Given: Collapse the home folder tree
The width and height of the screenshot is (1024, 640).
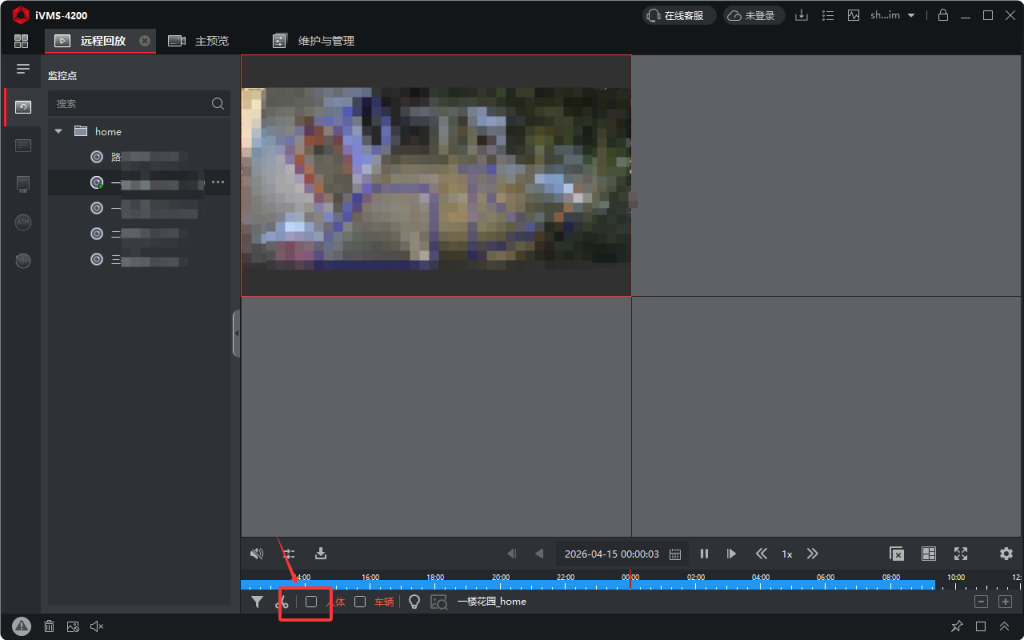Looking at the screenshot, I should 59,131.
